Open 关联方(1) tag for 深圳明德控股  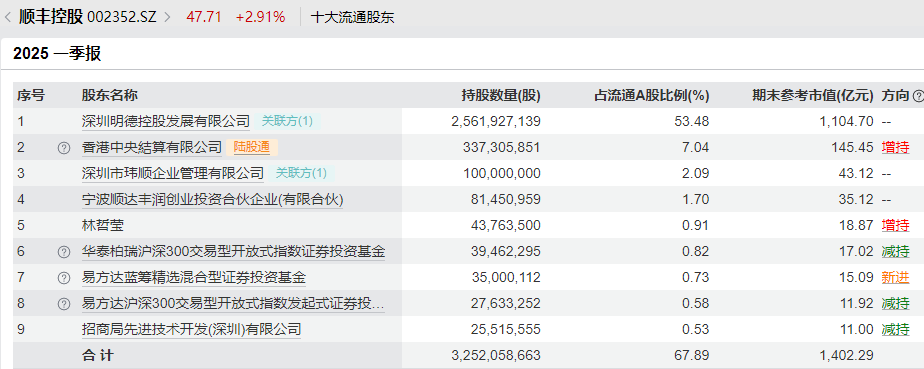(x=287, y=121)
